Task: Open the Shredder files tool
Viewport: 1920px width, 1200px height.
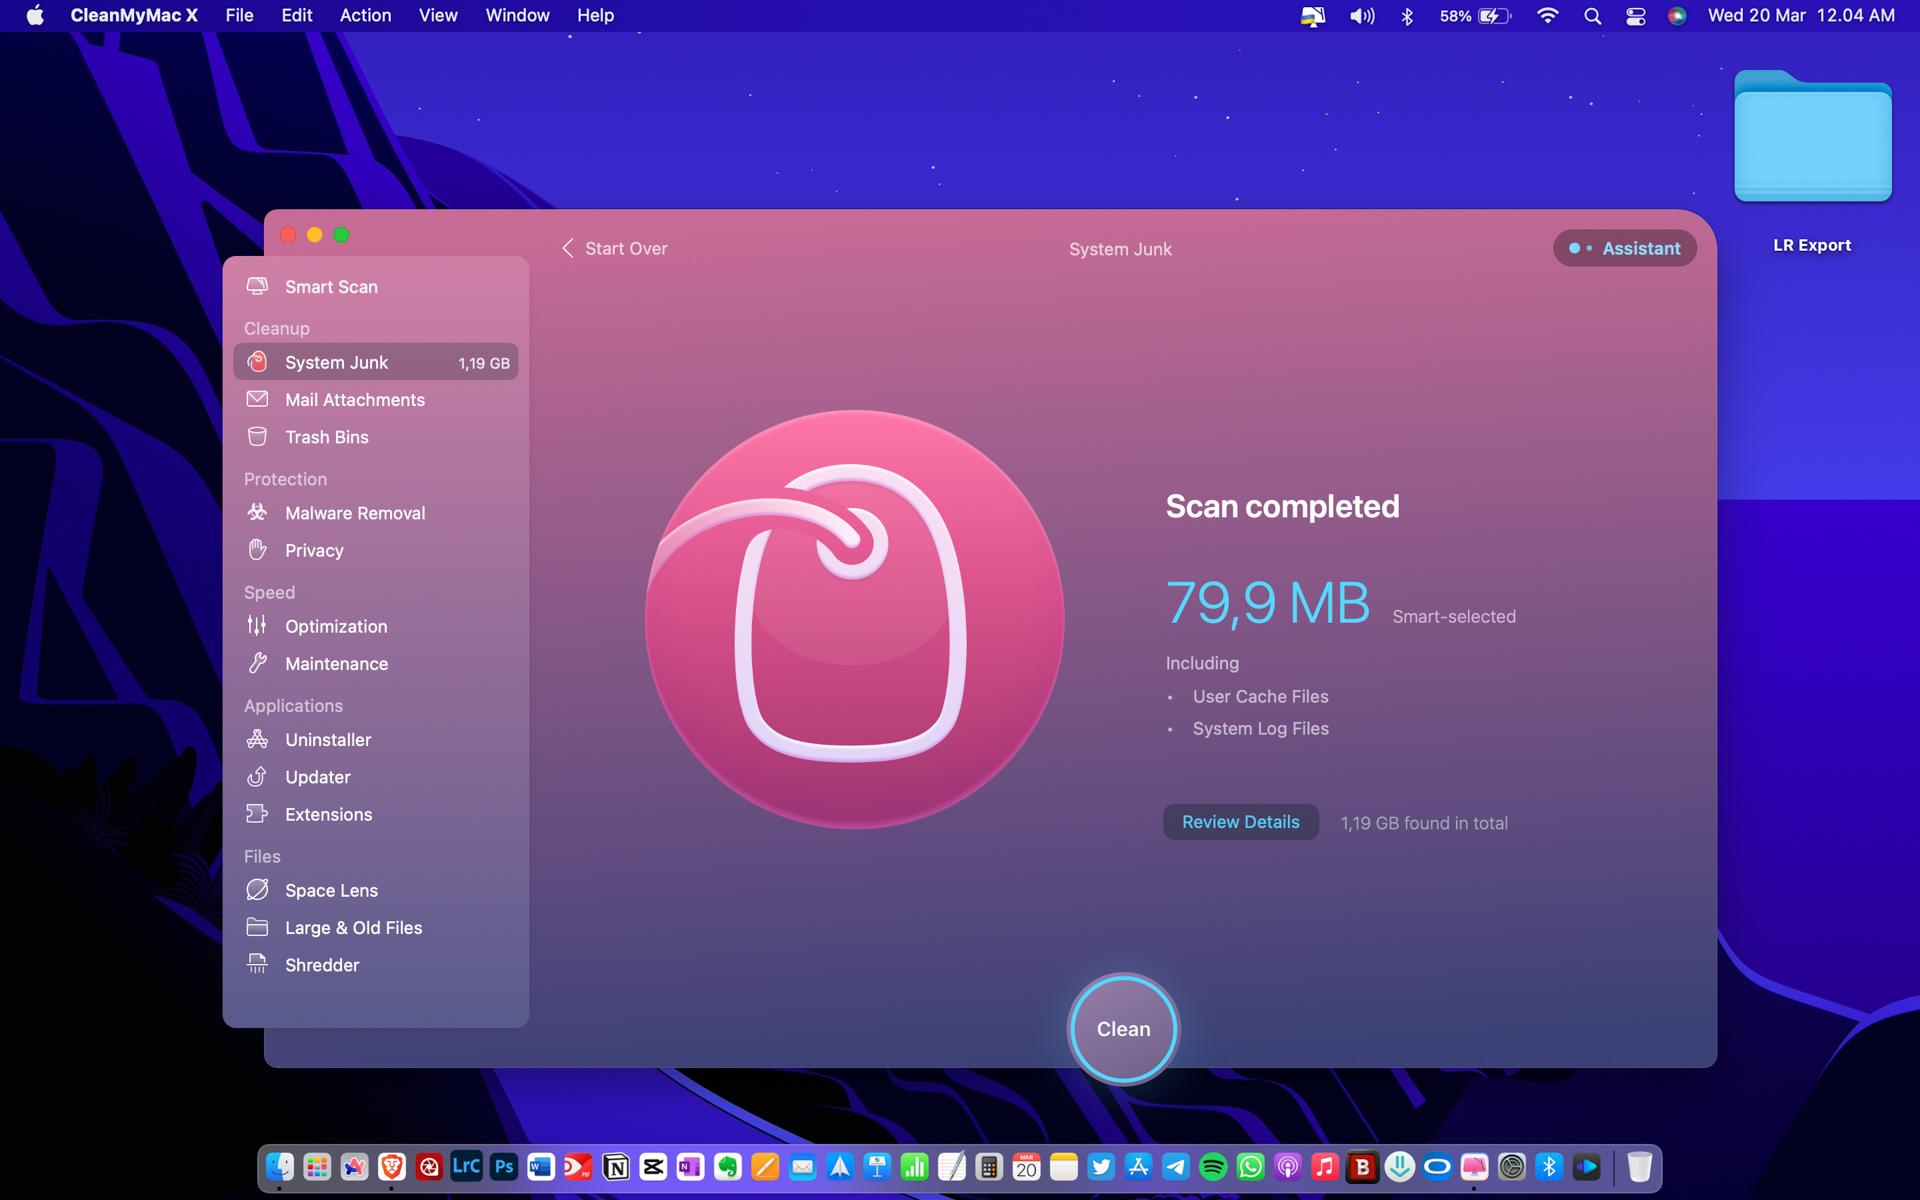Action: click(x=321, y=964)
